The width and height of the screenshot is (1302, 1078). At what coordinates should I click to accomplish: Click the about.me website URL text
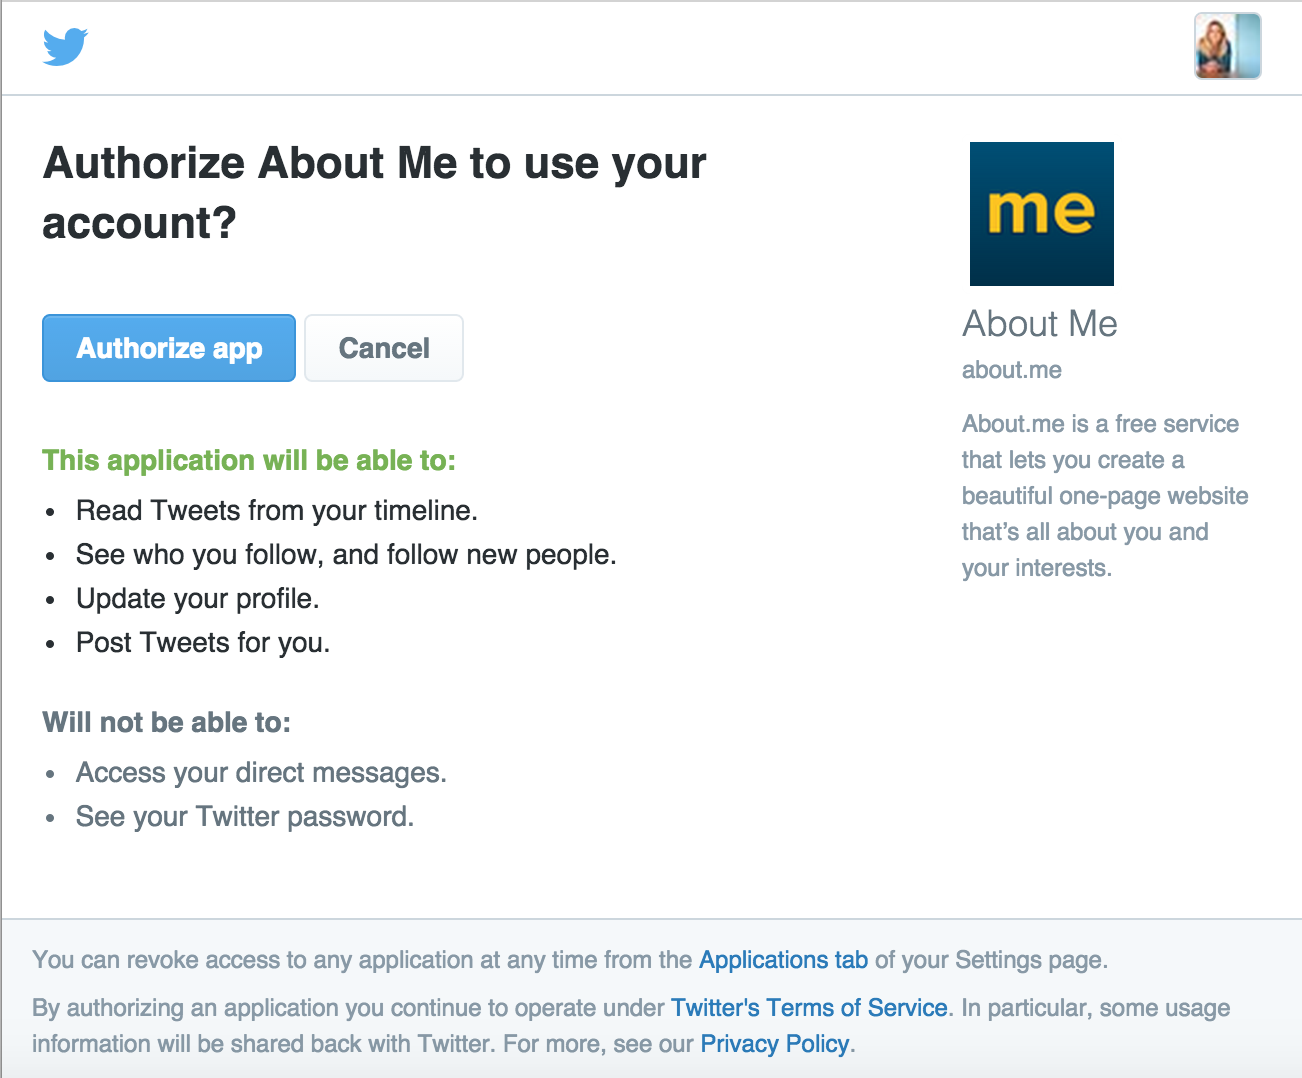1011,370
